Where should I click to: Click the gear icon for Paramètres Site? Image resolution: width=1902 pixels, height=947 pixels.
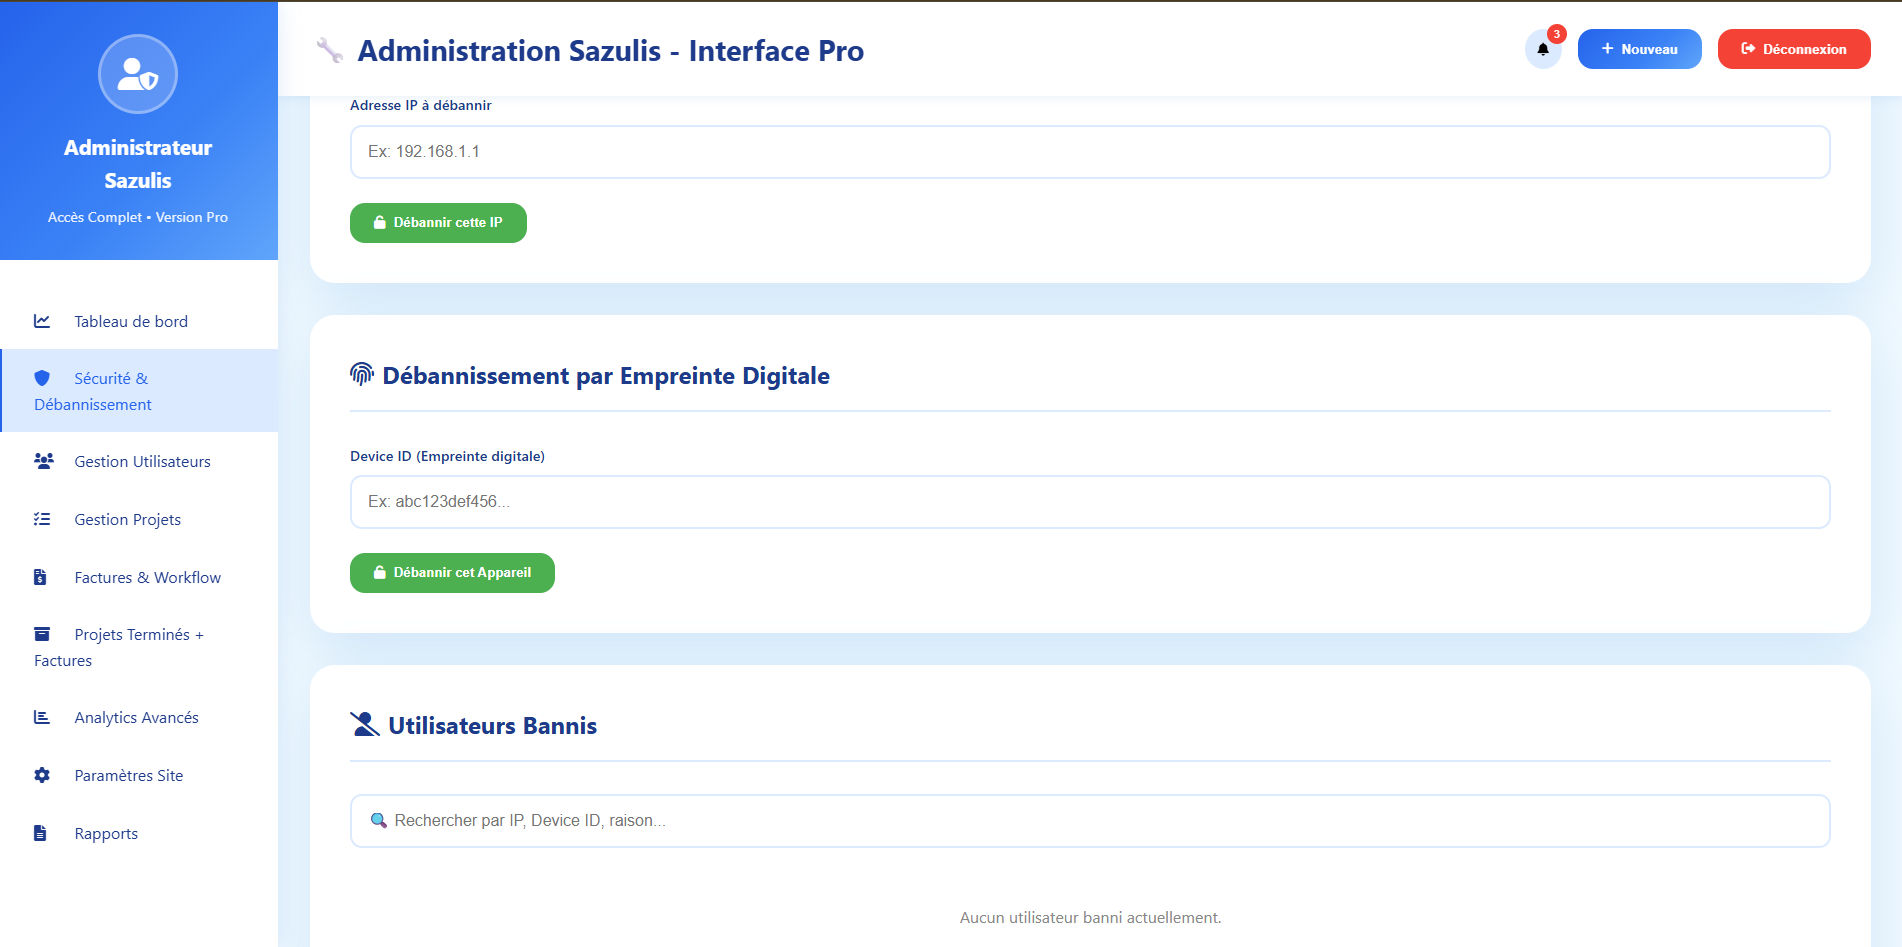42,775
